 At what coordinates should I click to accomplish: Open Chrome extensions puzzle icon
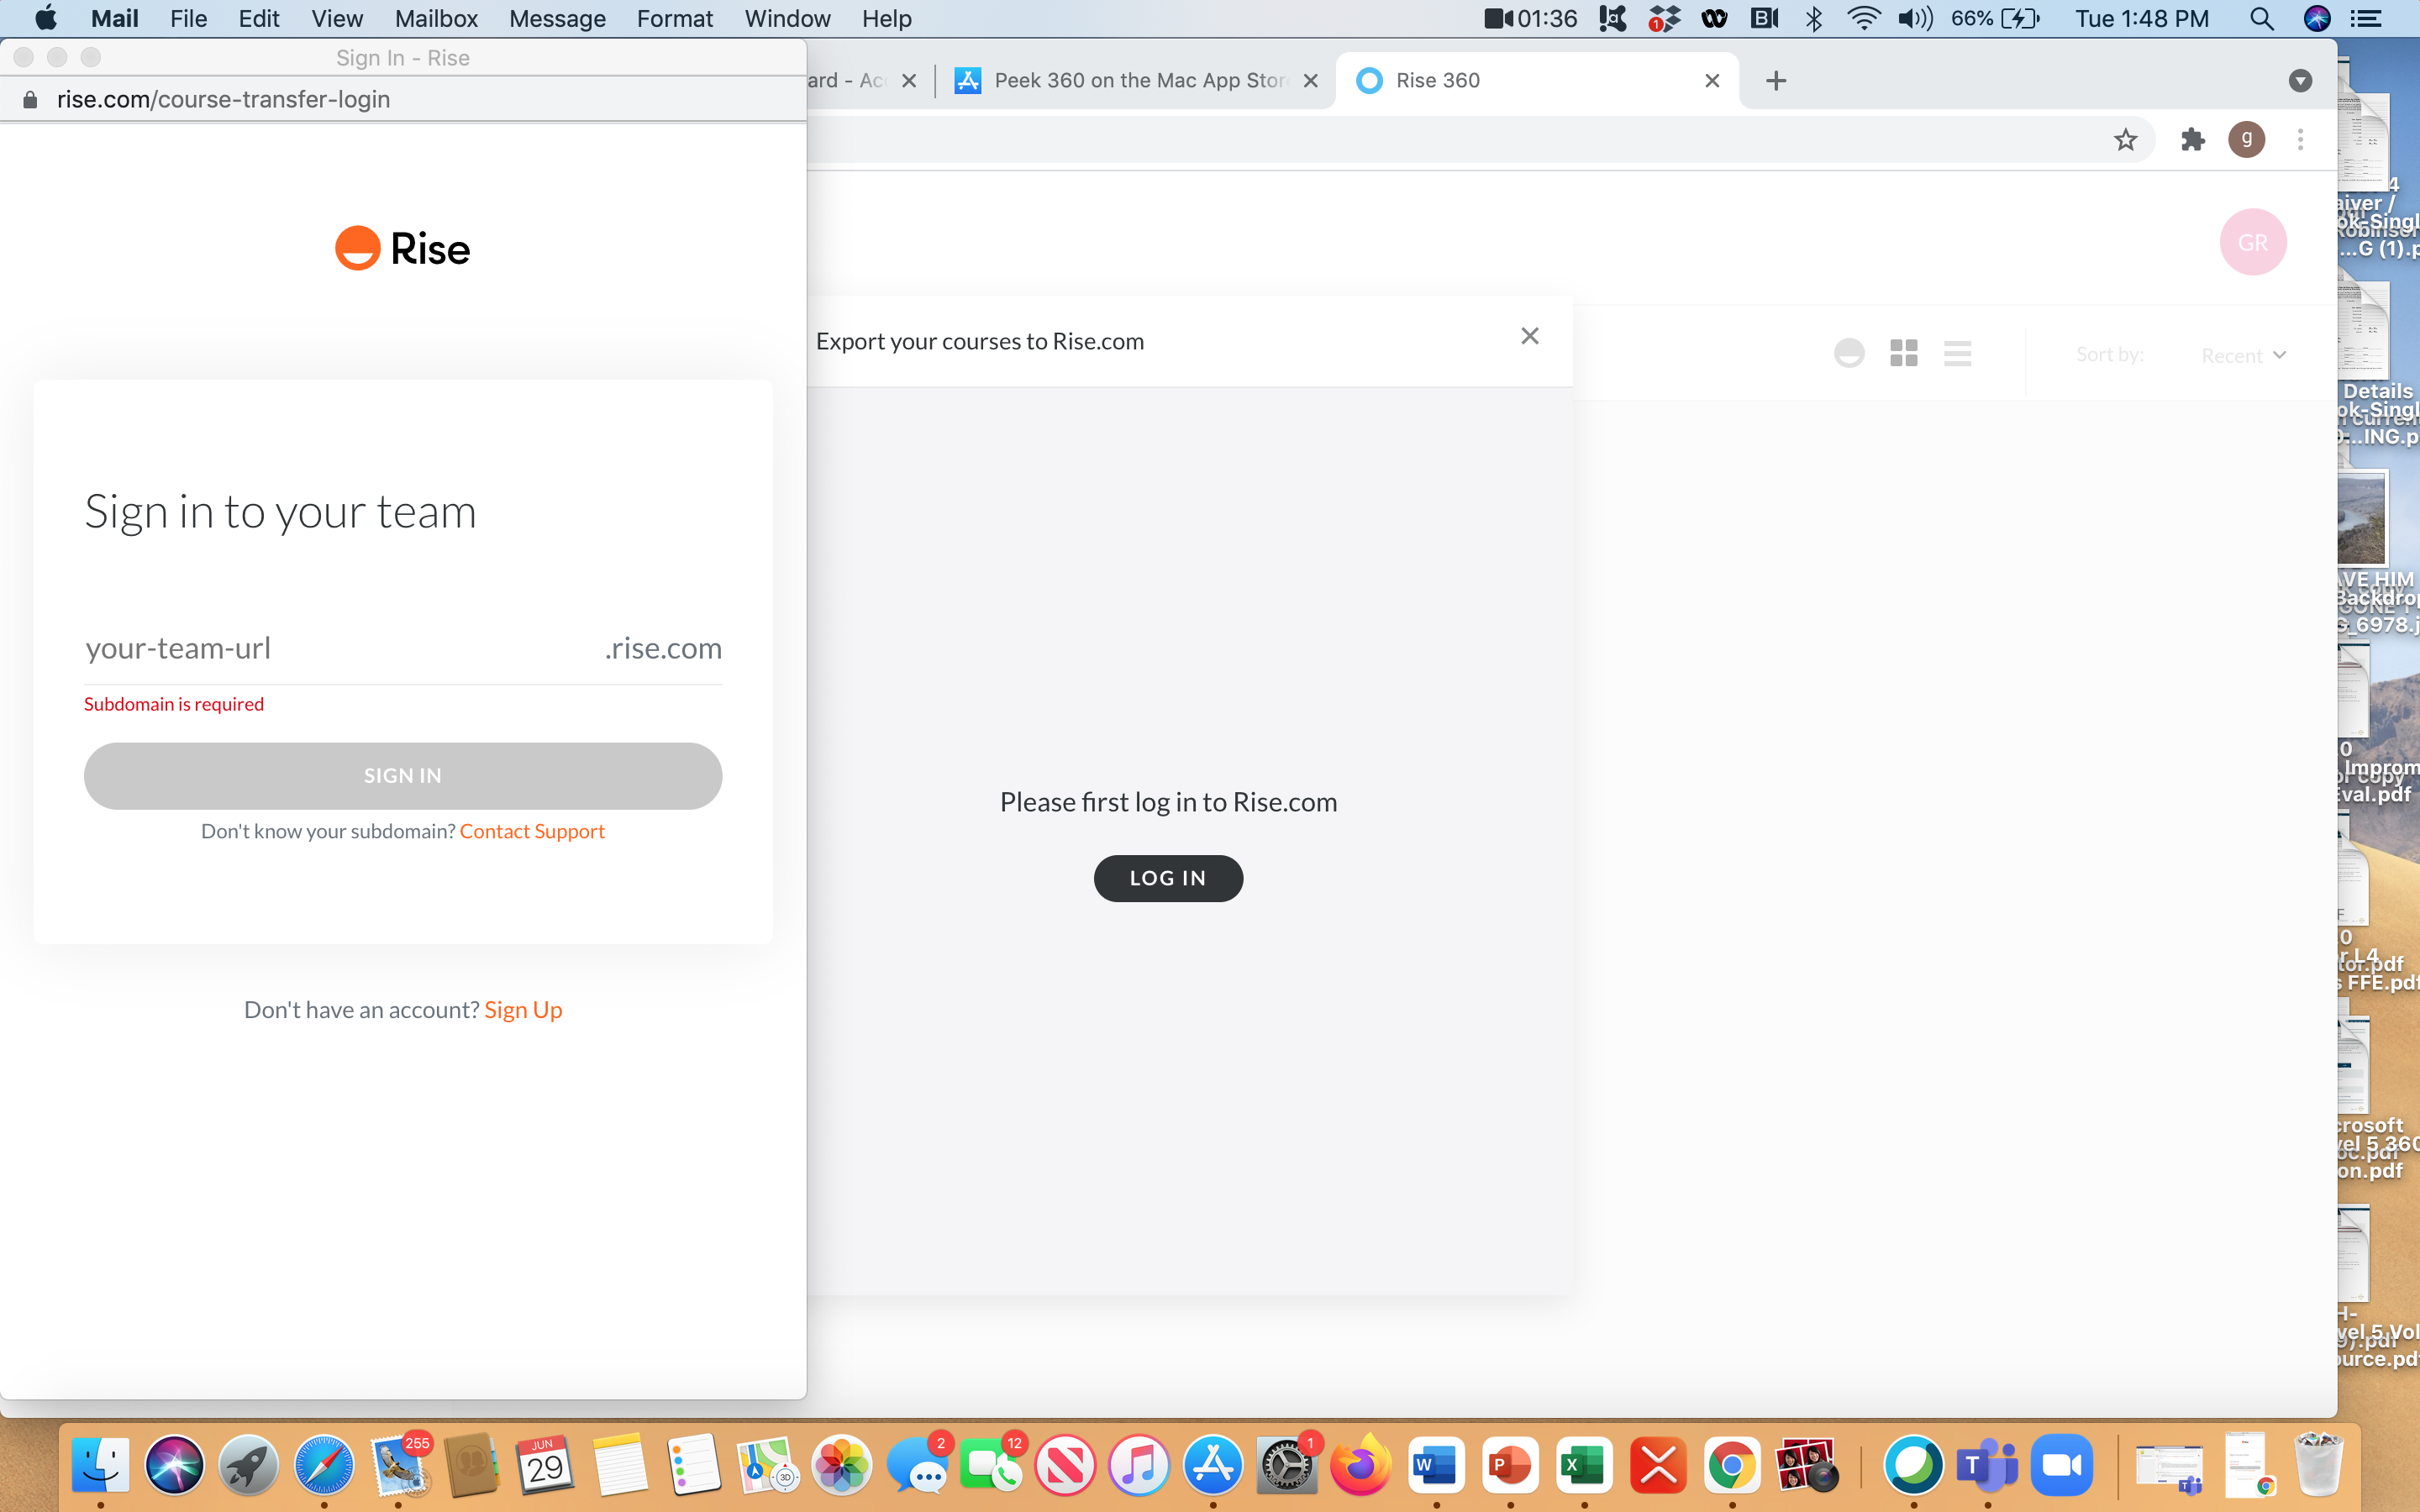[x=2192, y=140]
